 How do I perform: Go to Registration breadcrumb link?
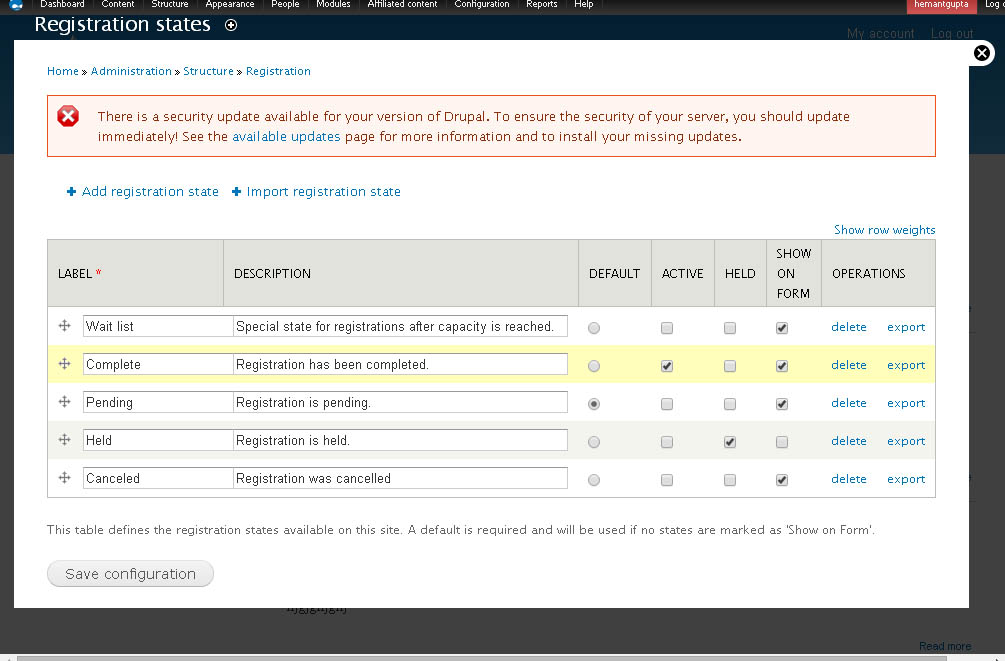(x=278, y=71)
